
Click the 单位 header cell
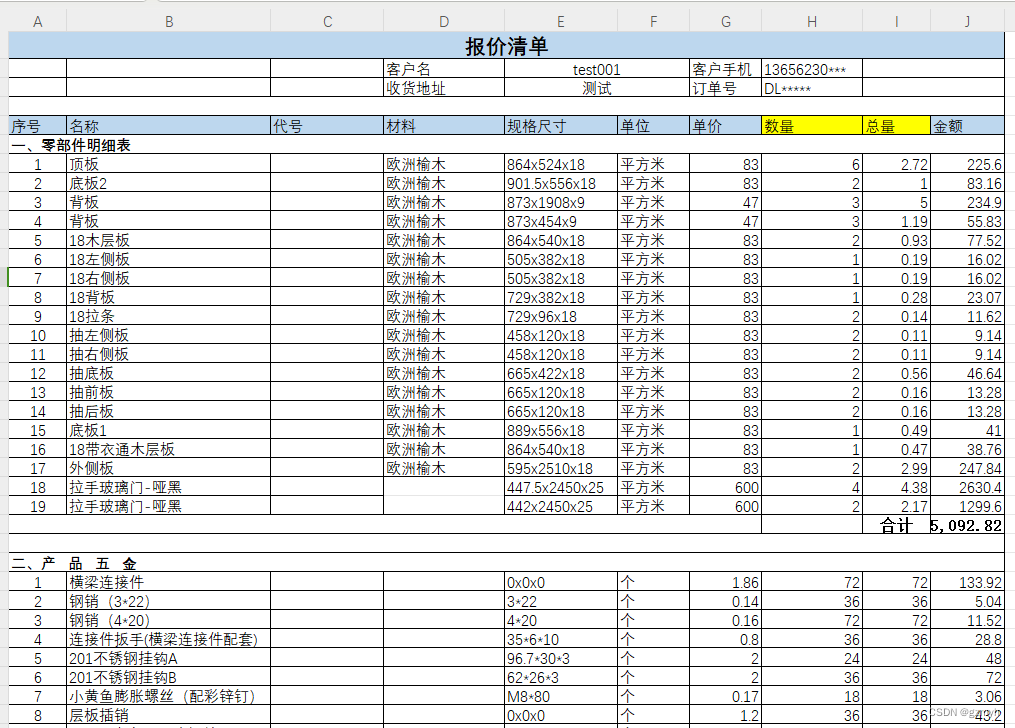click(x=653, y=126)
